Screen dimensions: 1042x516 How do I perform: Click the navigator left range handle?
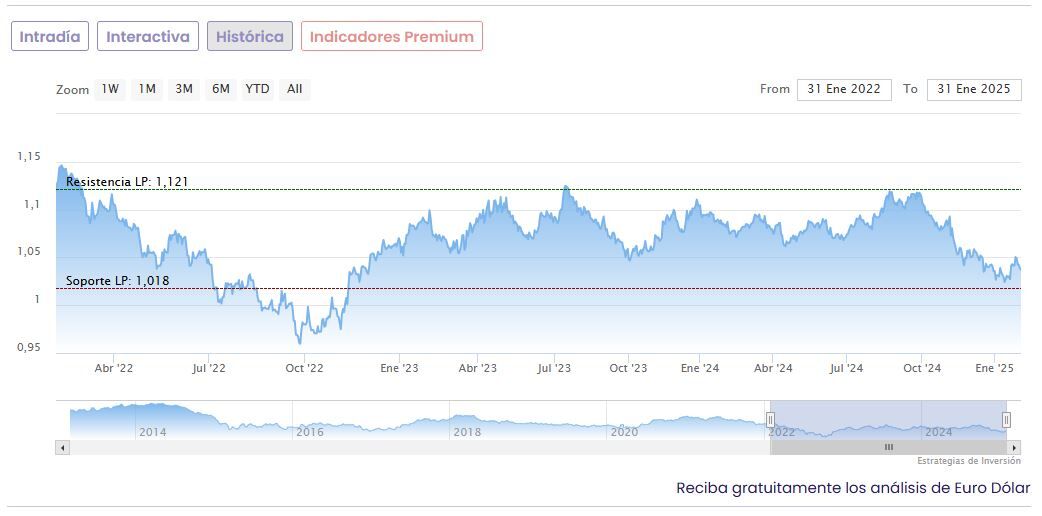(x=770, y=420)
